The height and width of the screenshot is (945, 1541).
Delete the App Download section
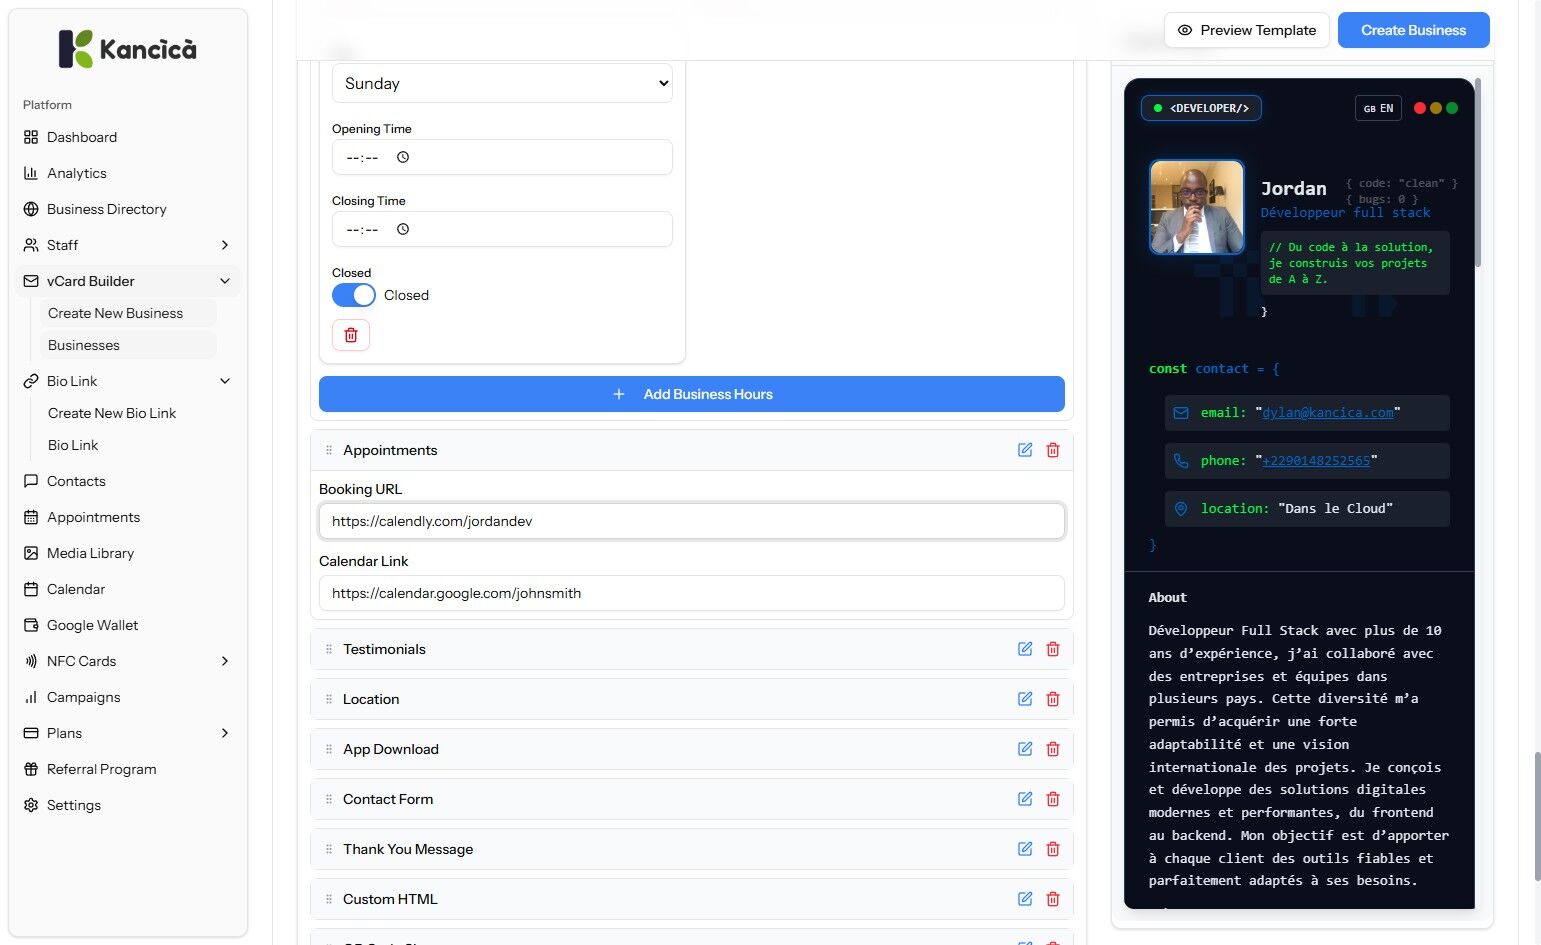[1053, 749]
